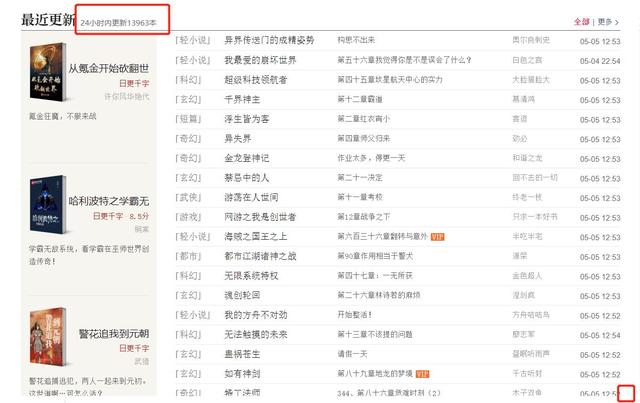Open 从氪金开始砍翻世 book cover
Image resolution: width=640 pixels, height=403 pixels.
pyautogui.click(x=48, y=72)
